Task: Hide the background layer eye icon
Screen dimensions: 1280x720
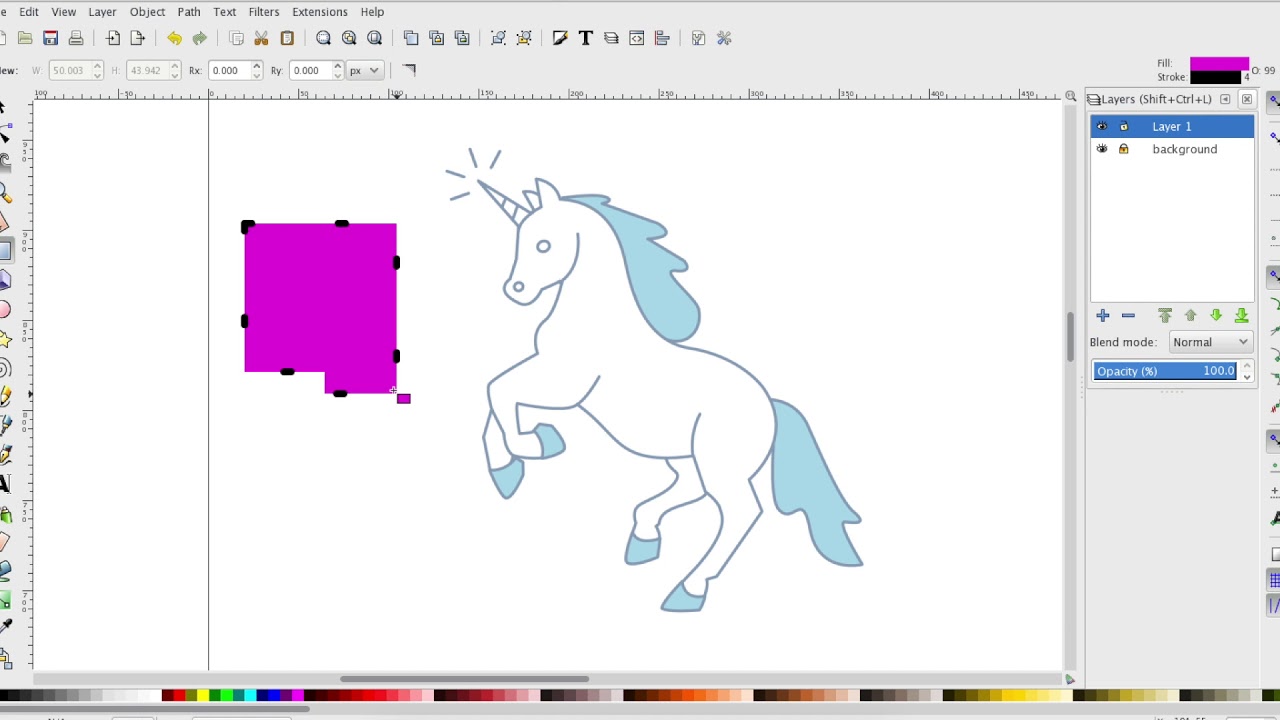Action: pos(1102,149)
